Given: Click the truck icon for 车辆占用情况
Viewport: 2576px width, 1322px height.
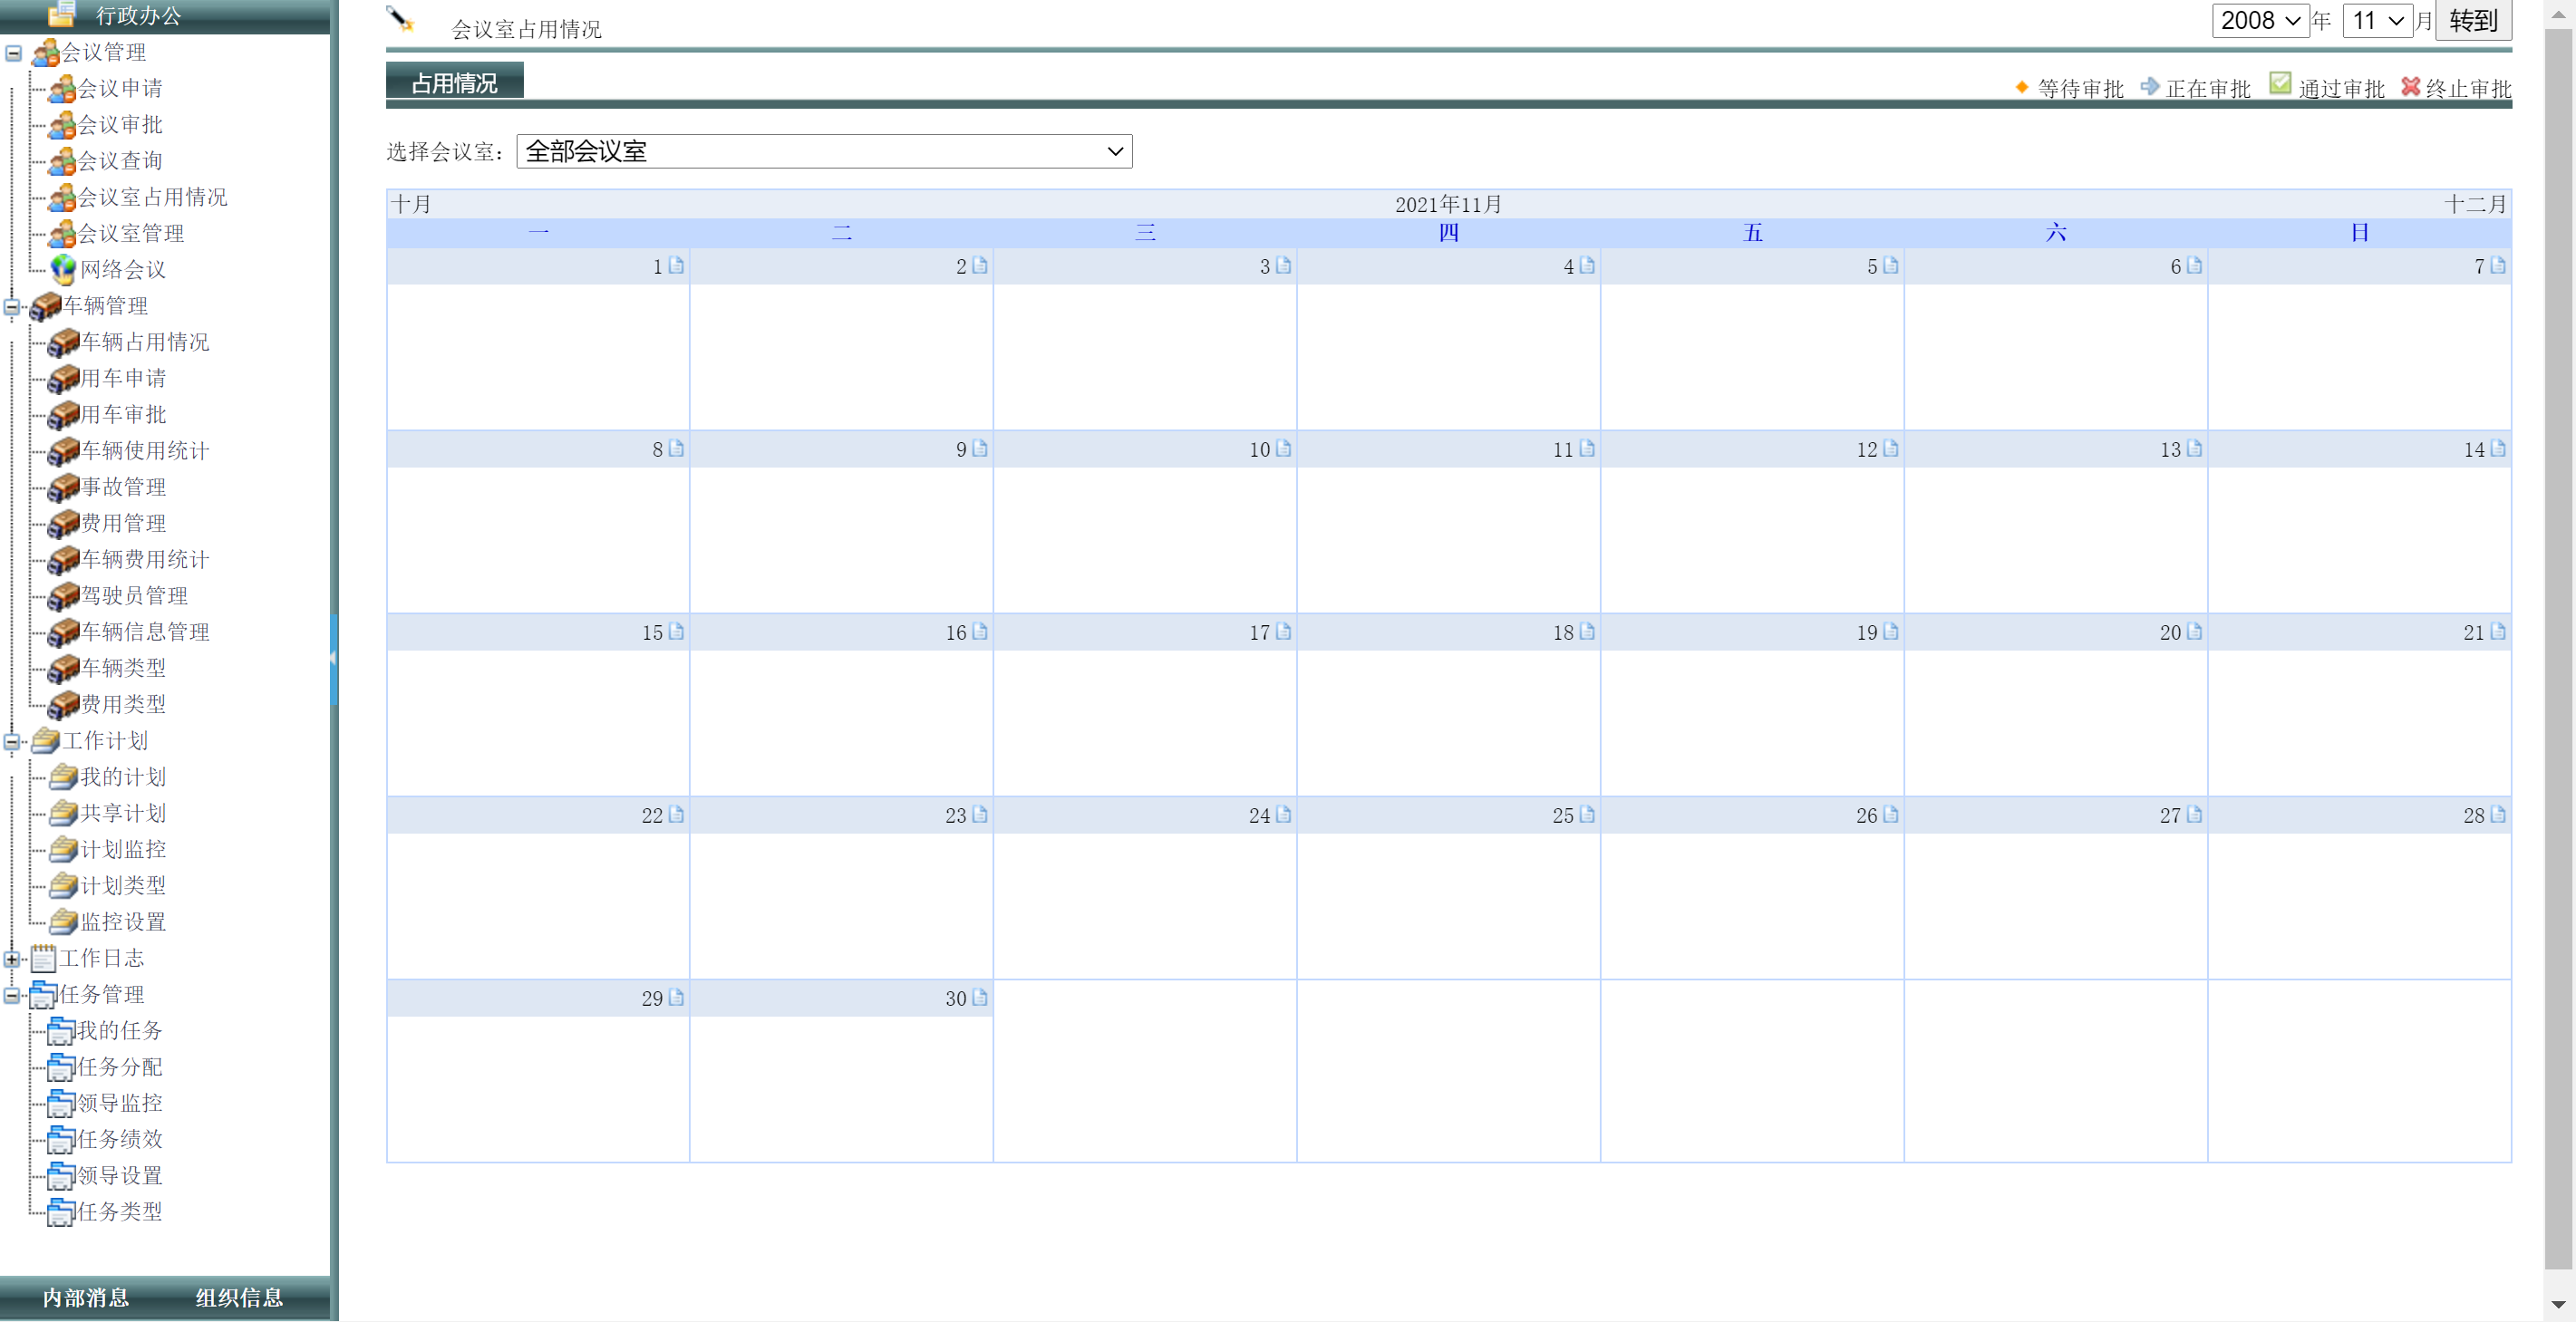Looking at the screenshot, I should pos(63,342).
